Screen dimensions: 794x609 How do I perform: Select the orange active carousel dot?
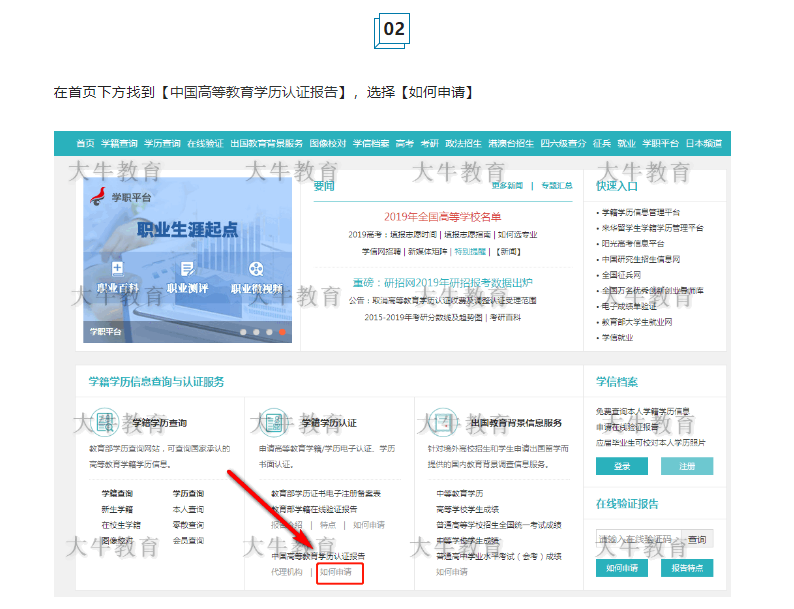282,332
